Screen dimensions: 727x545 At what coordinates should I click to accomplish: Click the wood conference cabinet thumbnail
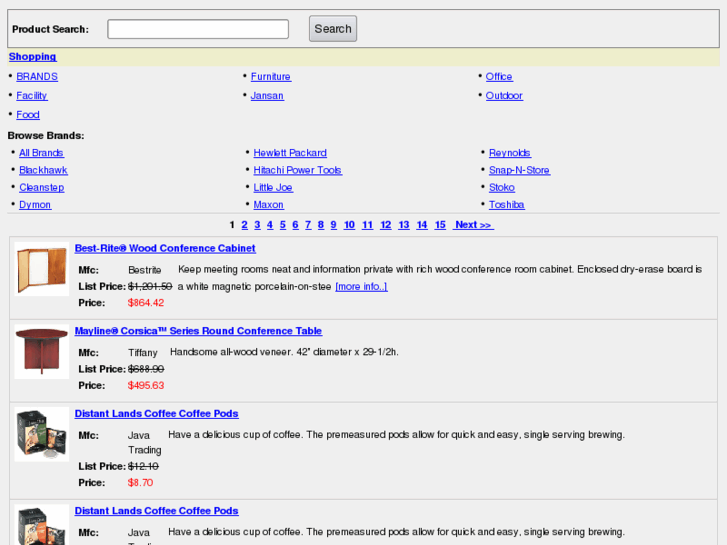(x=42, y=269)
